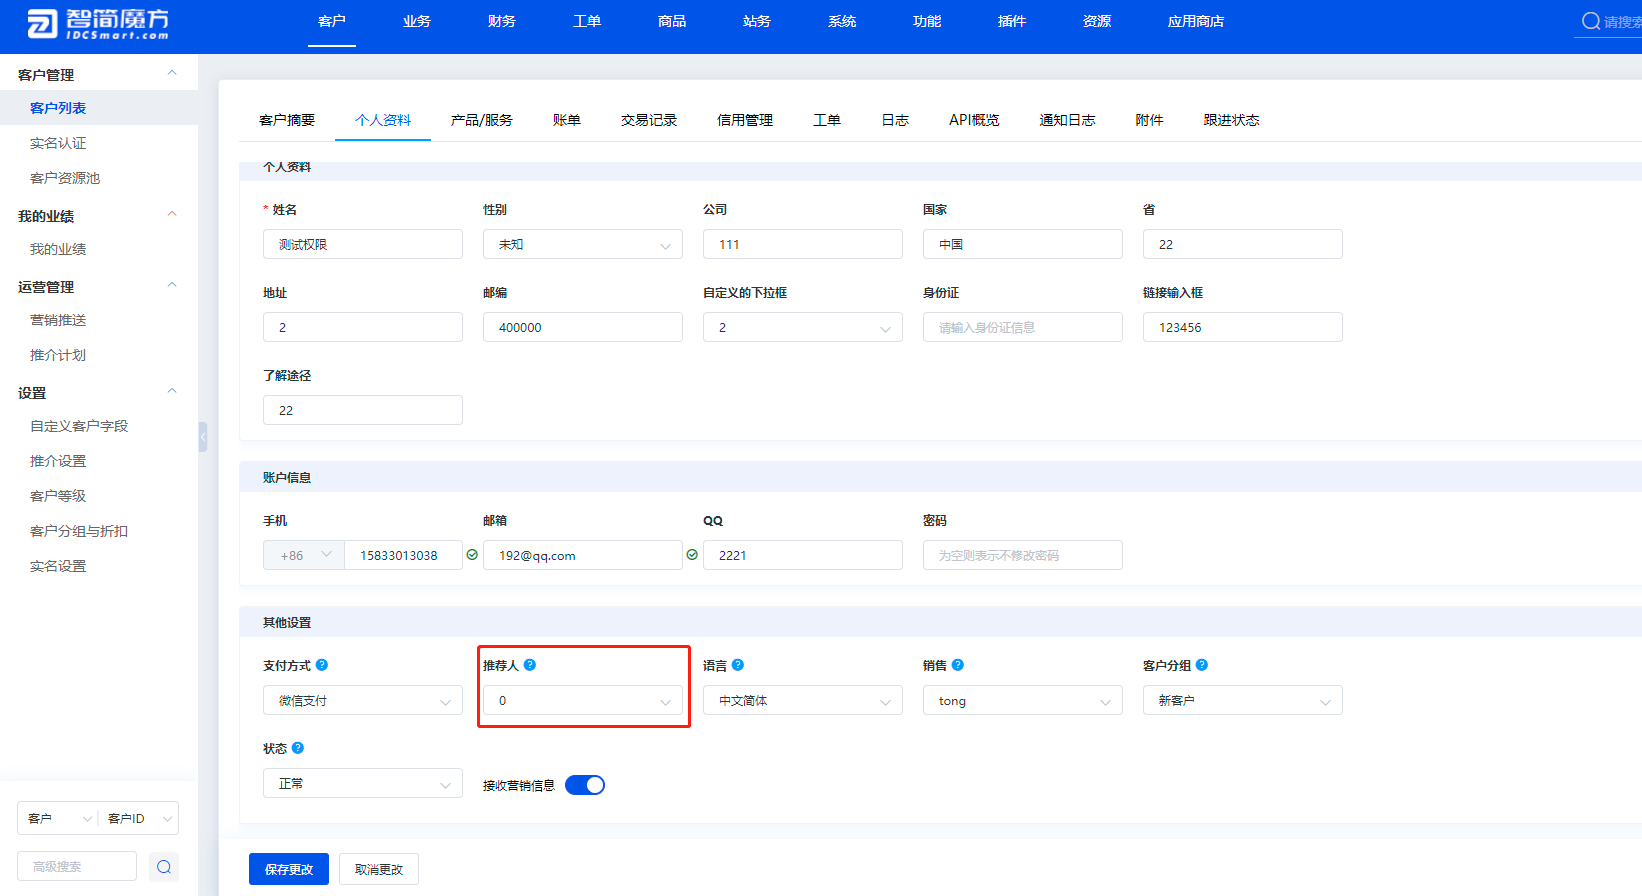Open the 商品 top menu
Viewport: 1642px width, 896px height.
[x=672, y=21]
